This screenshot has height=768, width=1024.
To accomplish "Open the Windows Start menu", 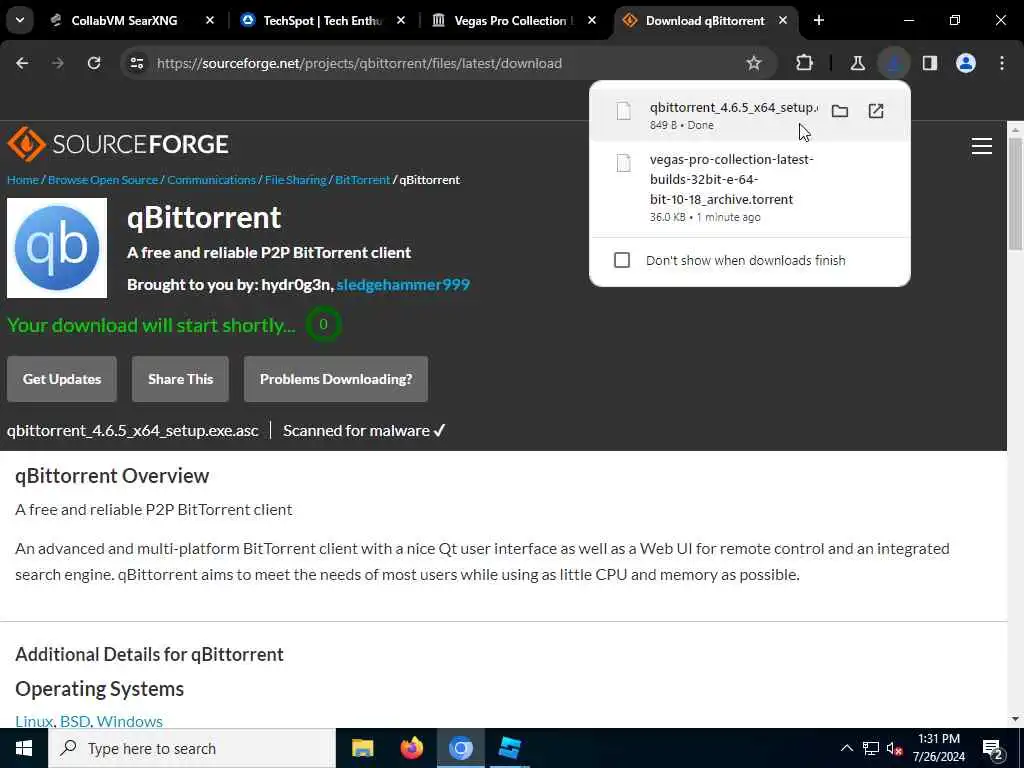I will tap(24, 748).
